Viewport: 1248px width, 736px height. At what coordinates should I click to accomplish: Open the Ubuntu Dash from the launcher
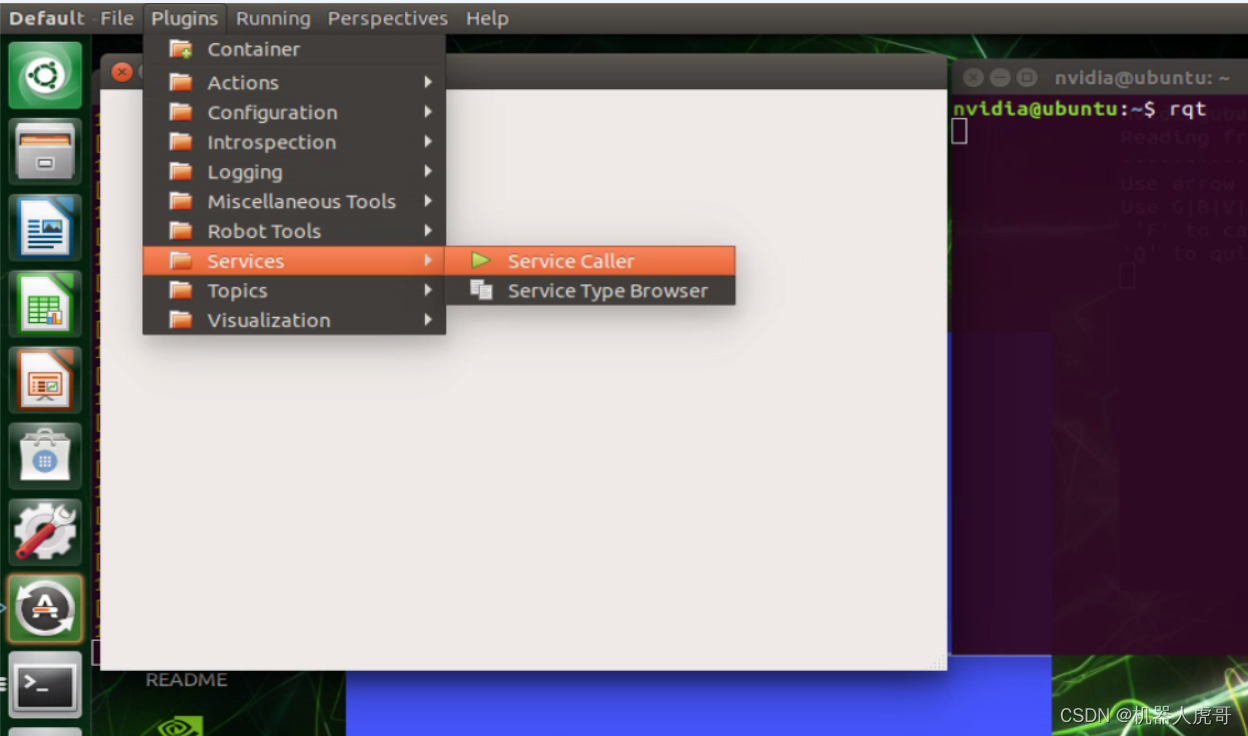coord(44,75)
